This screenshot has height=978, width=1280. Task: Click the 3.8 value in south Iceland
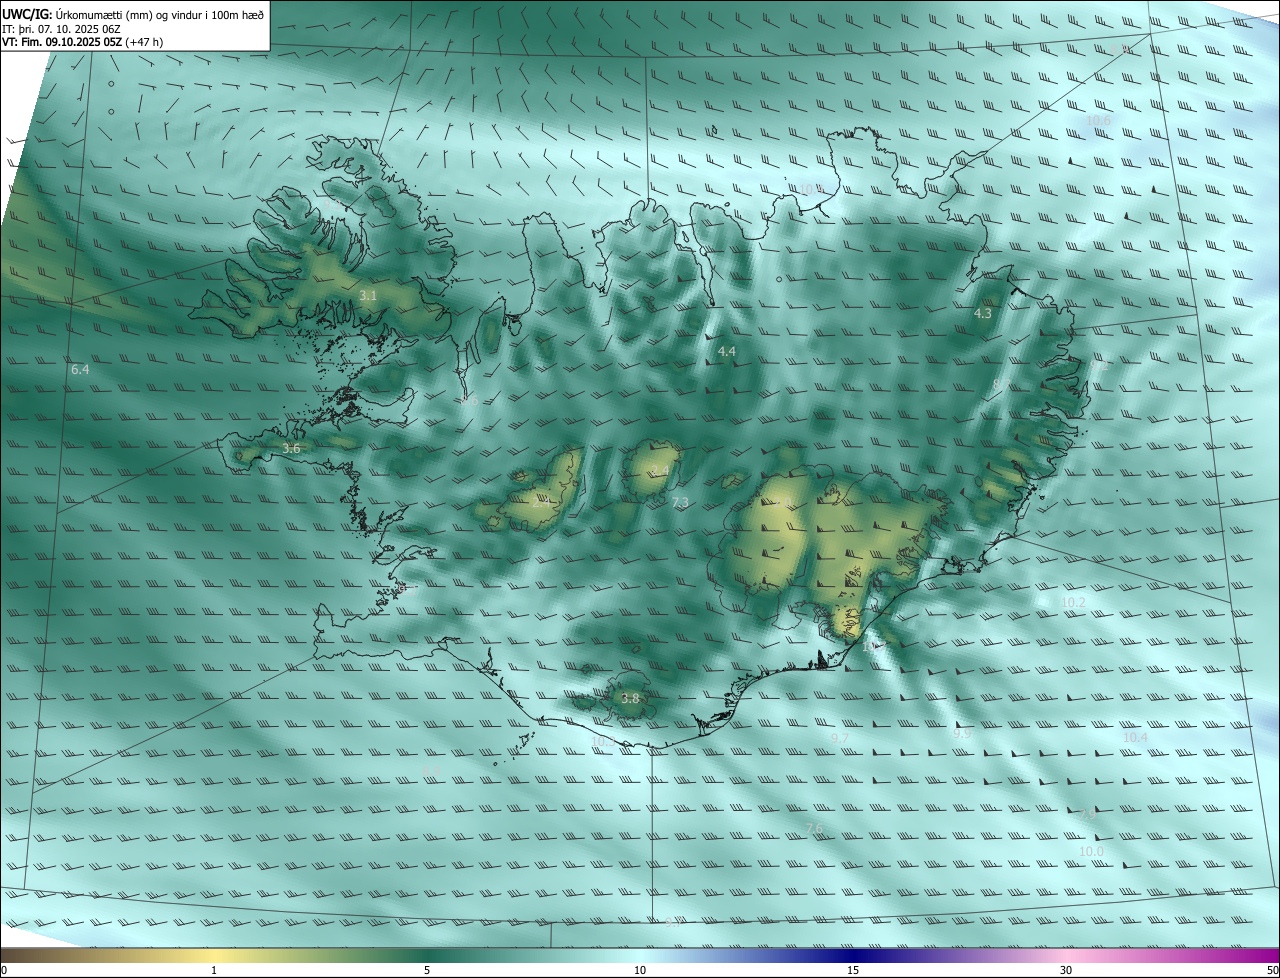630,698
